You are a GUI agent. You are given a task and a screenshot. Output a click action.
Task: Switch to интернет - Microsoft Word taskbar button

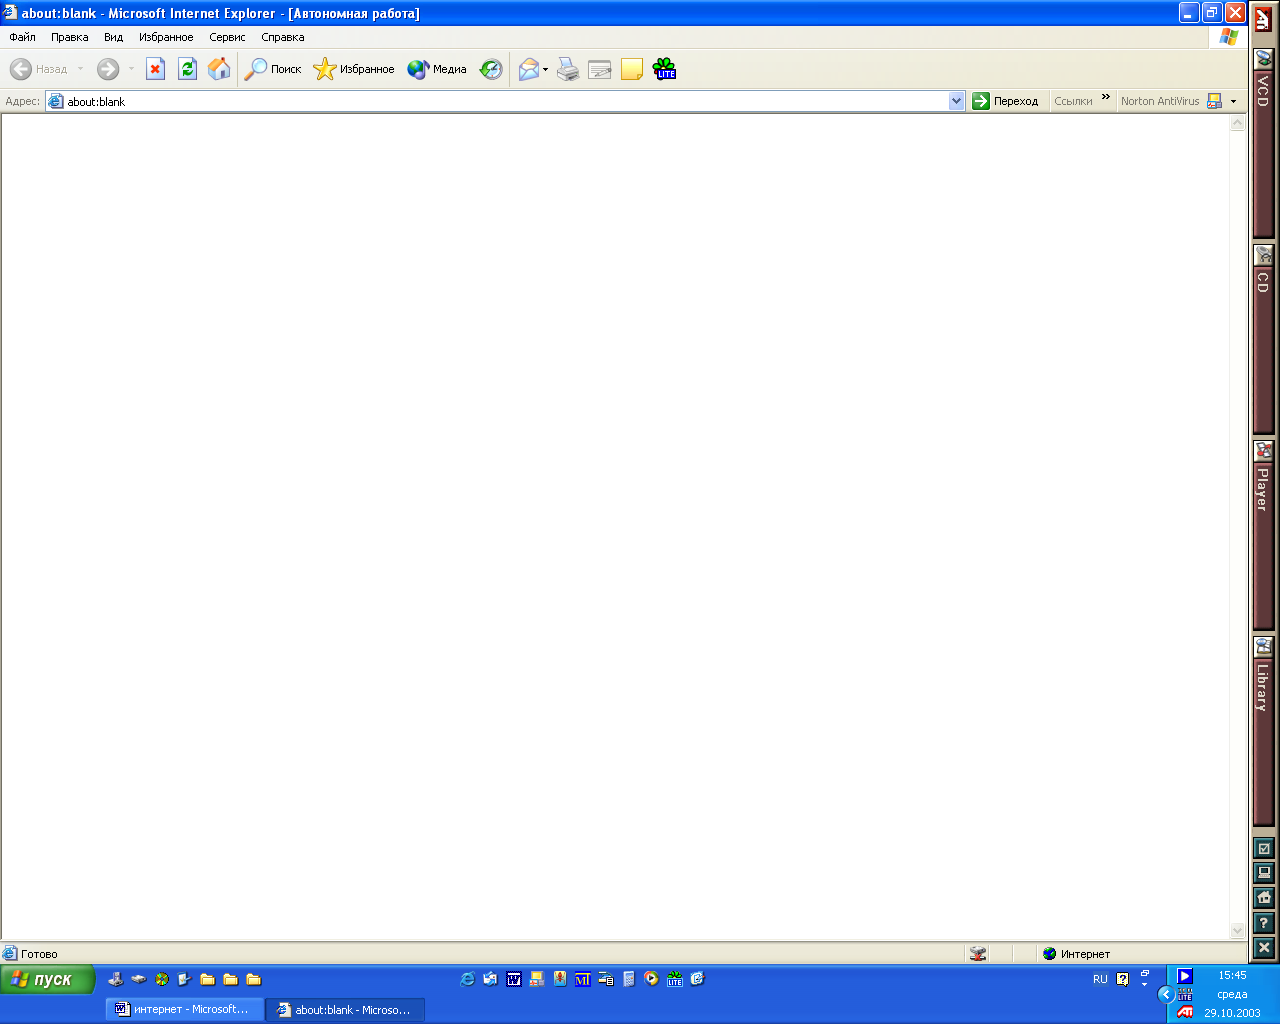click(x=184, y=1010)
